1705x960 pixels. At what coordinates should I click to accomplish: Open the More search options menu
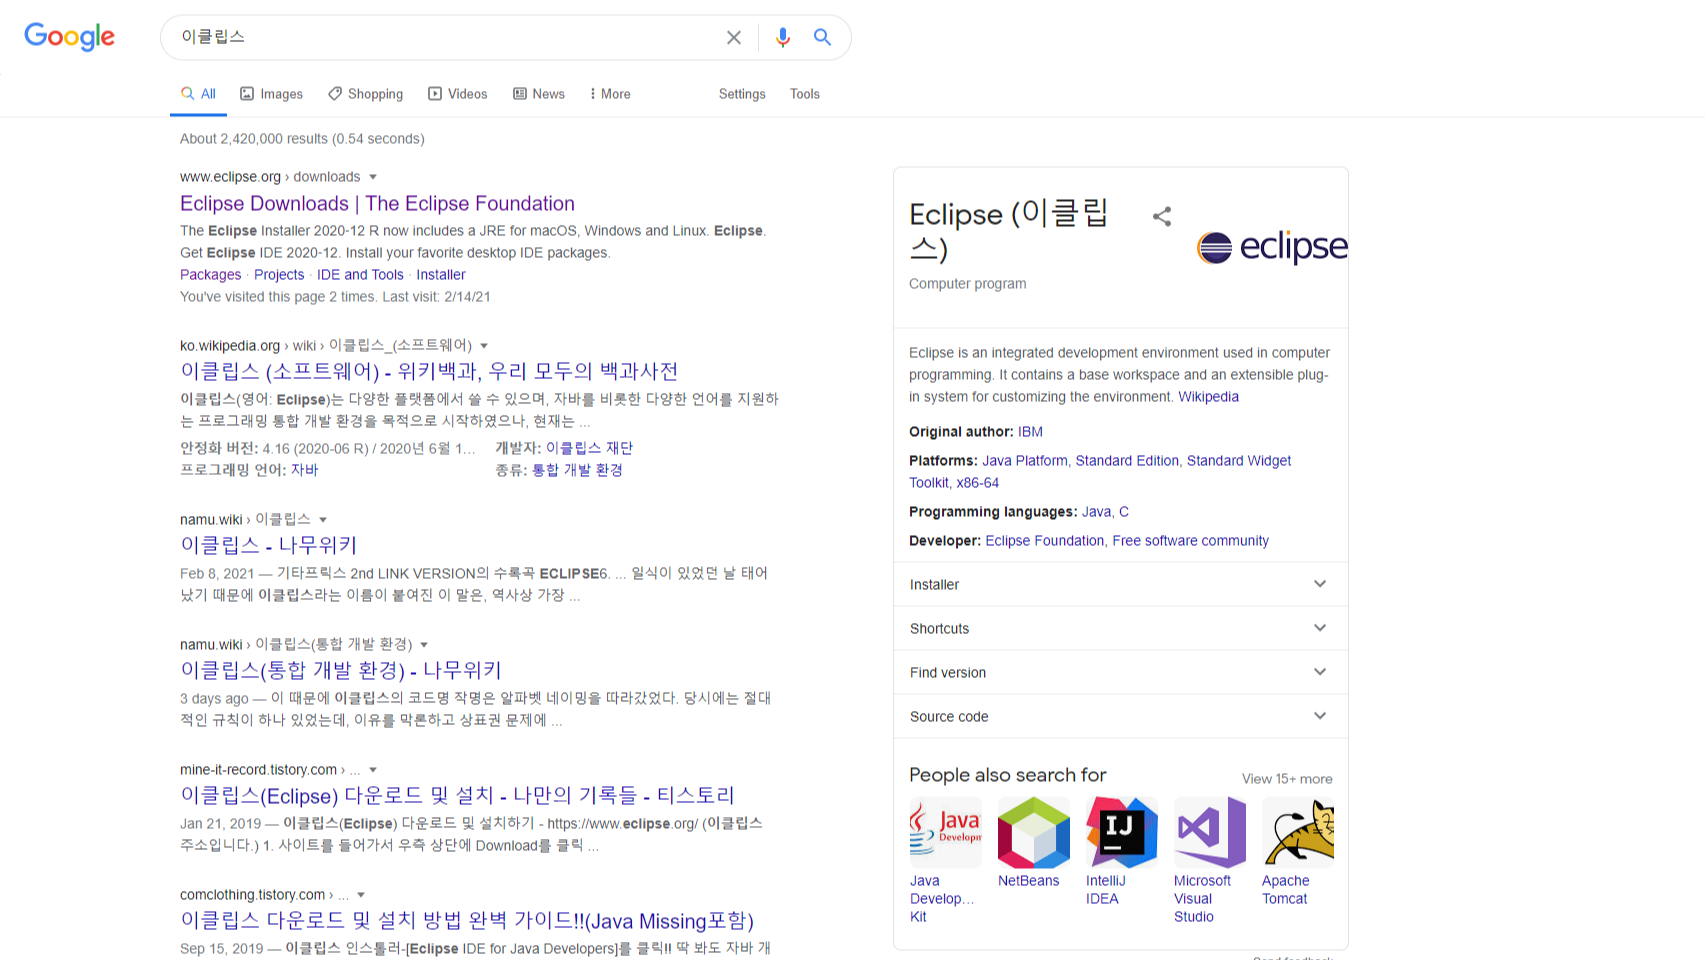point(610,94)
